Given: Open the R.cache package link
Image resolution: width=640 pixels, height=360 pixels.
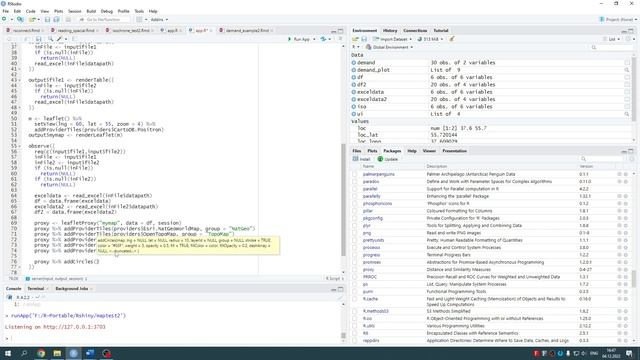Looking at the screenshot, I should point(370,299).
